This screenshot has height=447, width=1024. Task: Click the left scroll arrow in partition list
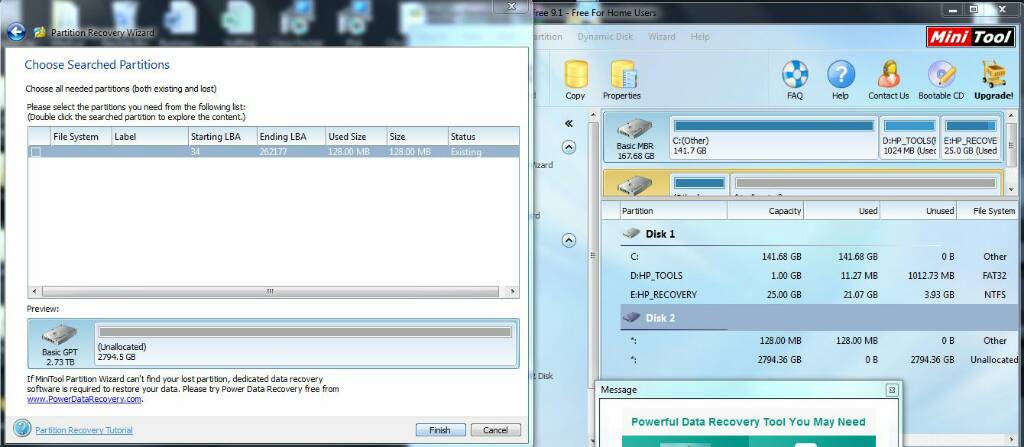(x=33, y=291)
